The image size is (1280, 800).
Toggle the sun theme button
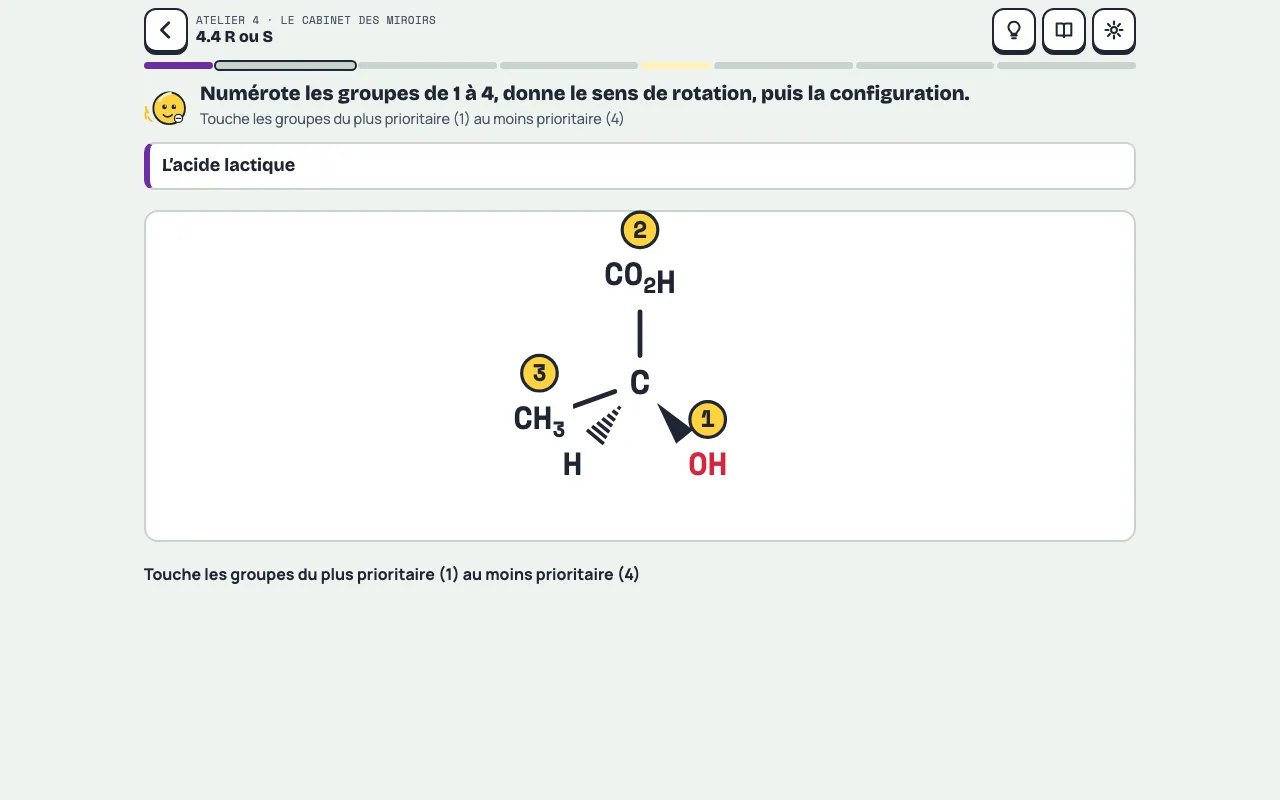click(1114, 30)
